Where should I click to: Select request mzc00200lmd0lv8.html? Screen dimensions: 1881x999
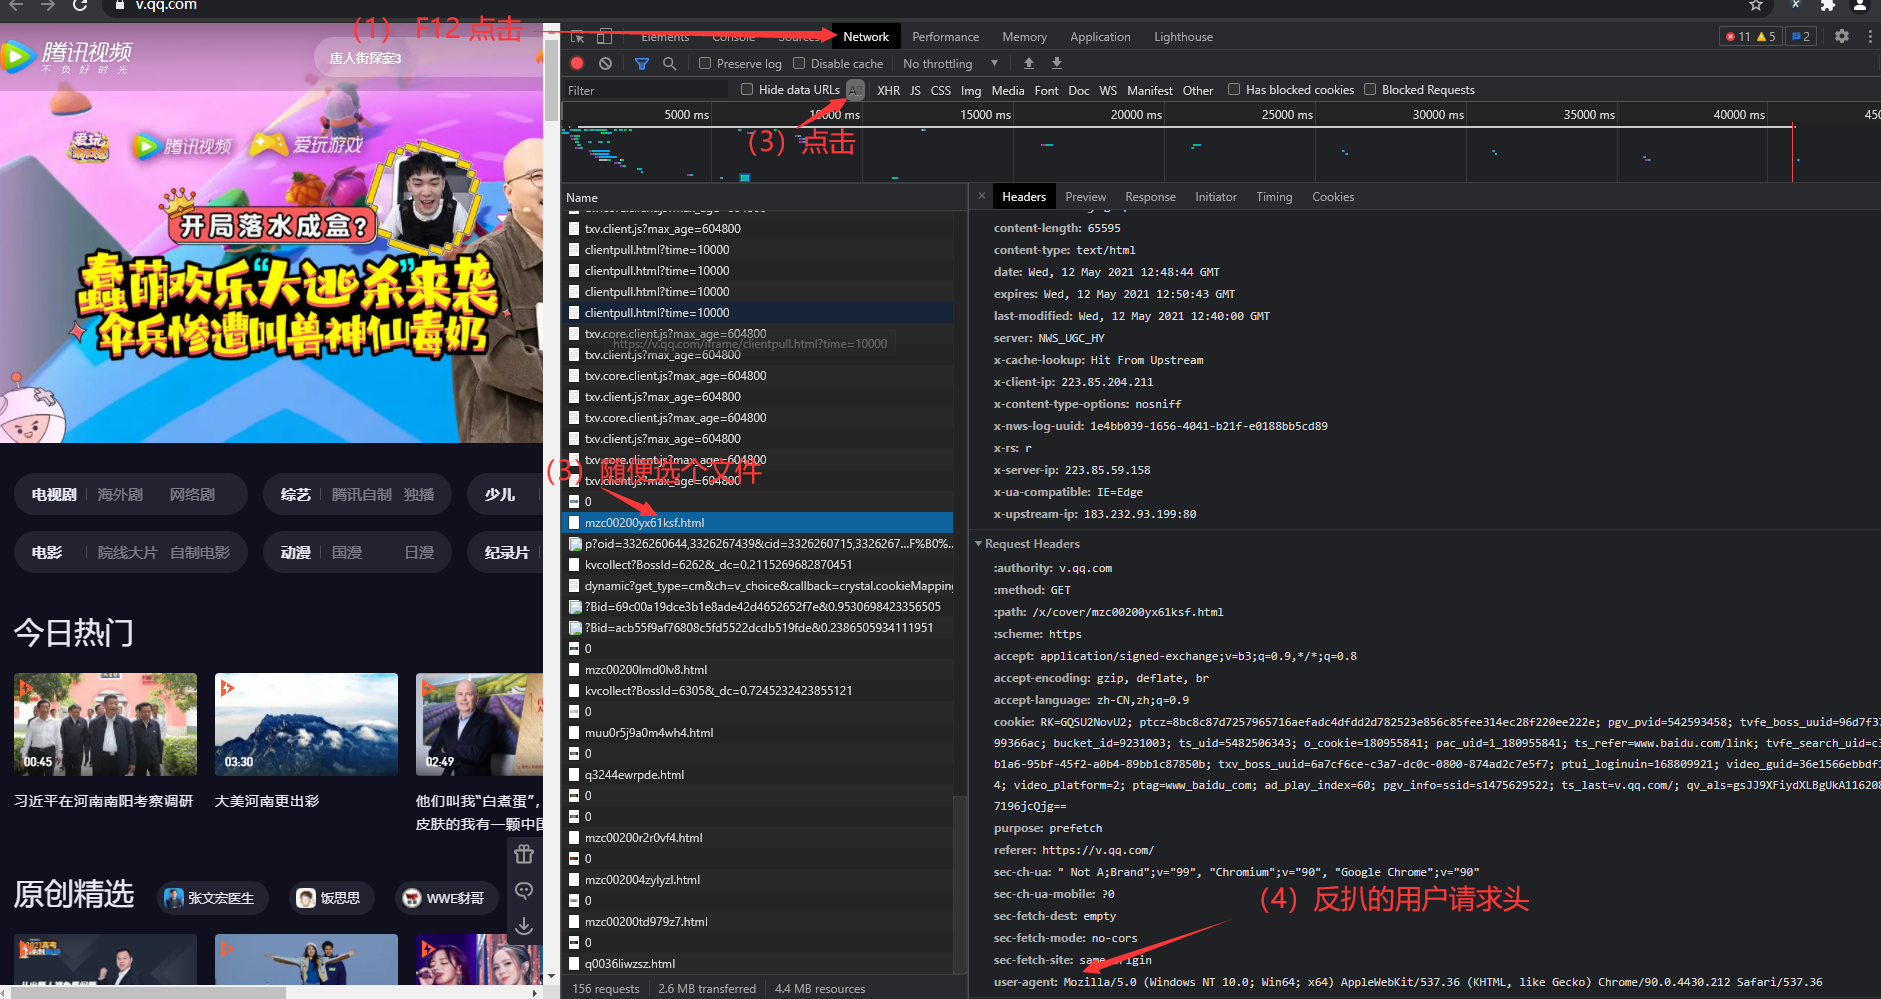click(758, 670)
